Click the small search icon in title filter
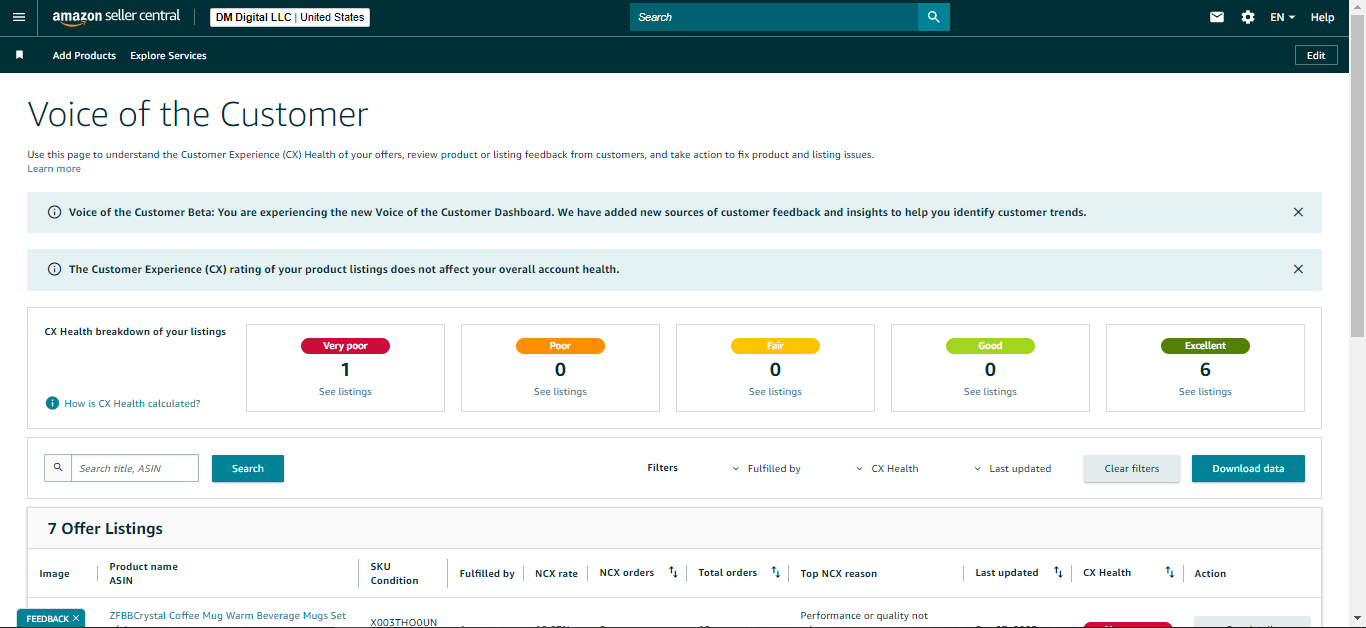The image size is (1366, 628). (58, 468)
